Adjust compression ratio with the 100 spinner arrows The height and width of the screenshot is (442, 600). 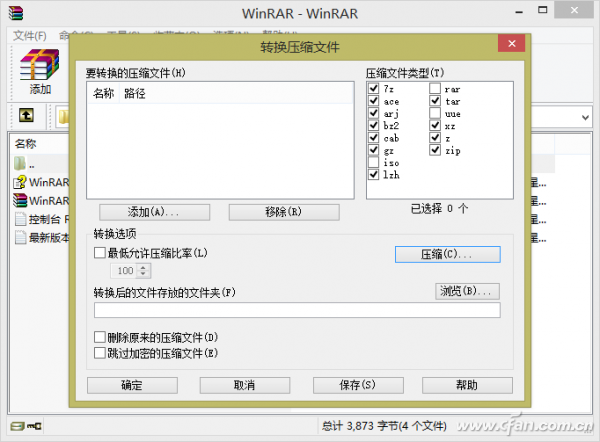(x=143, y=271)
